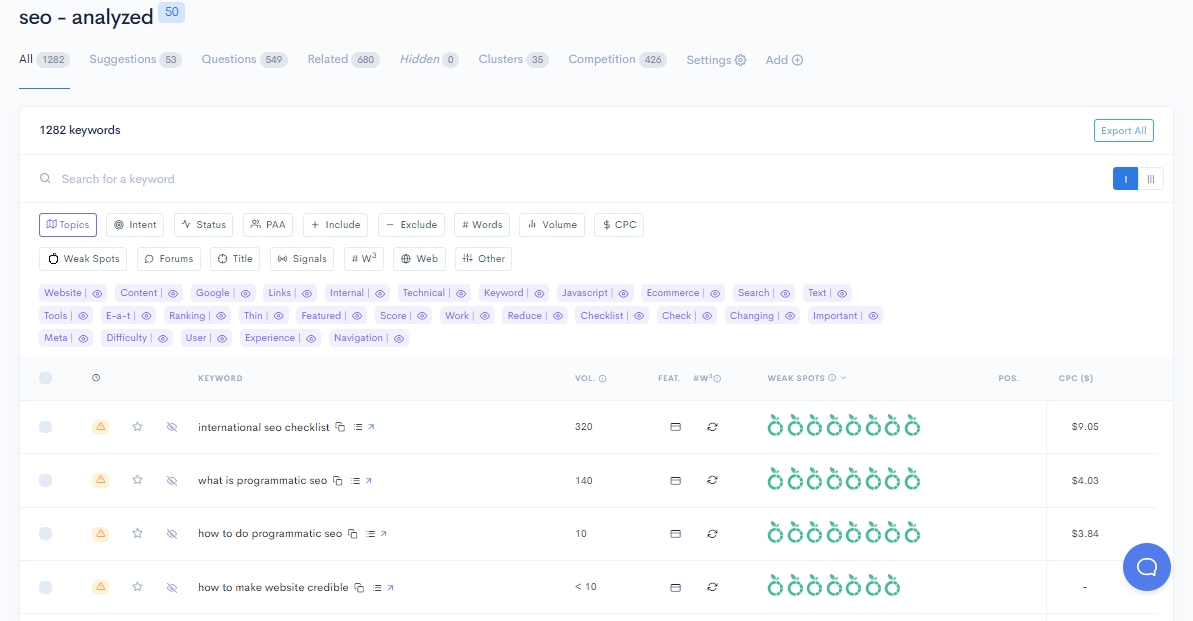1193x621 pixels.
Task: Click the clock icon column header
Action: tap(96, 377)
